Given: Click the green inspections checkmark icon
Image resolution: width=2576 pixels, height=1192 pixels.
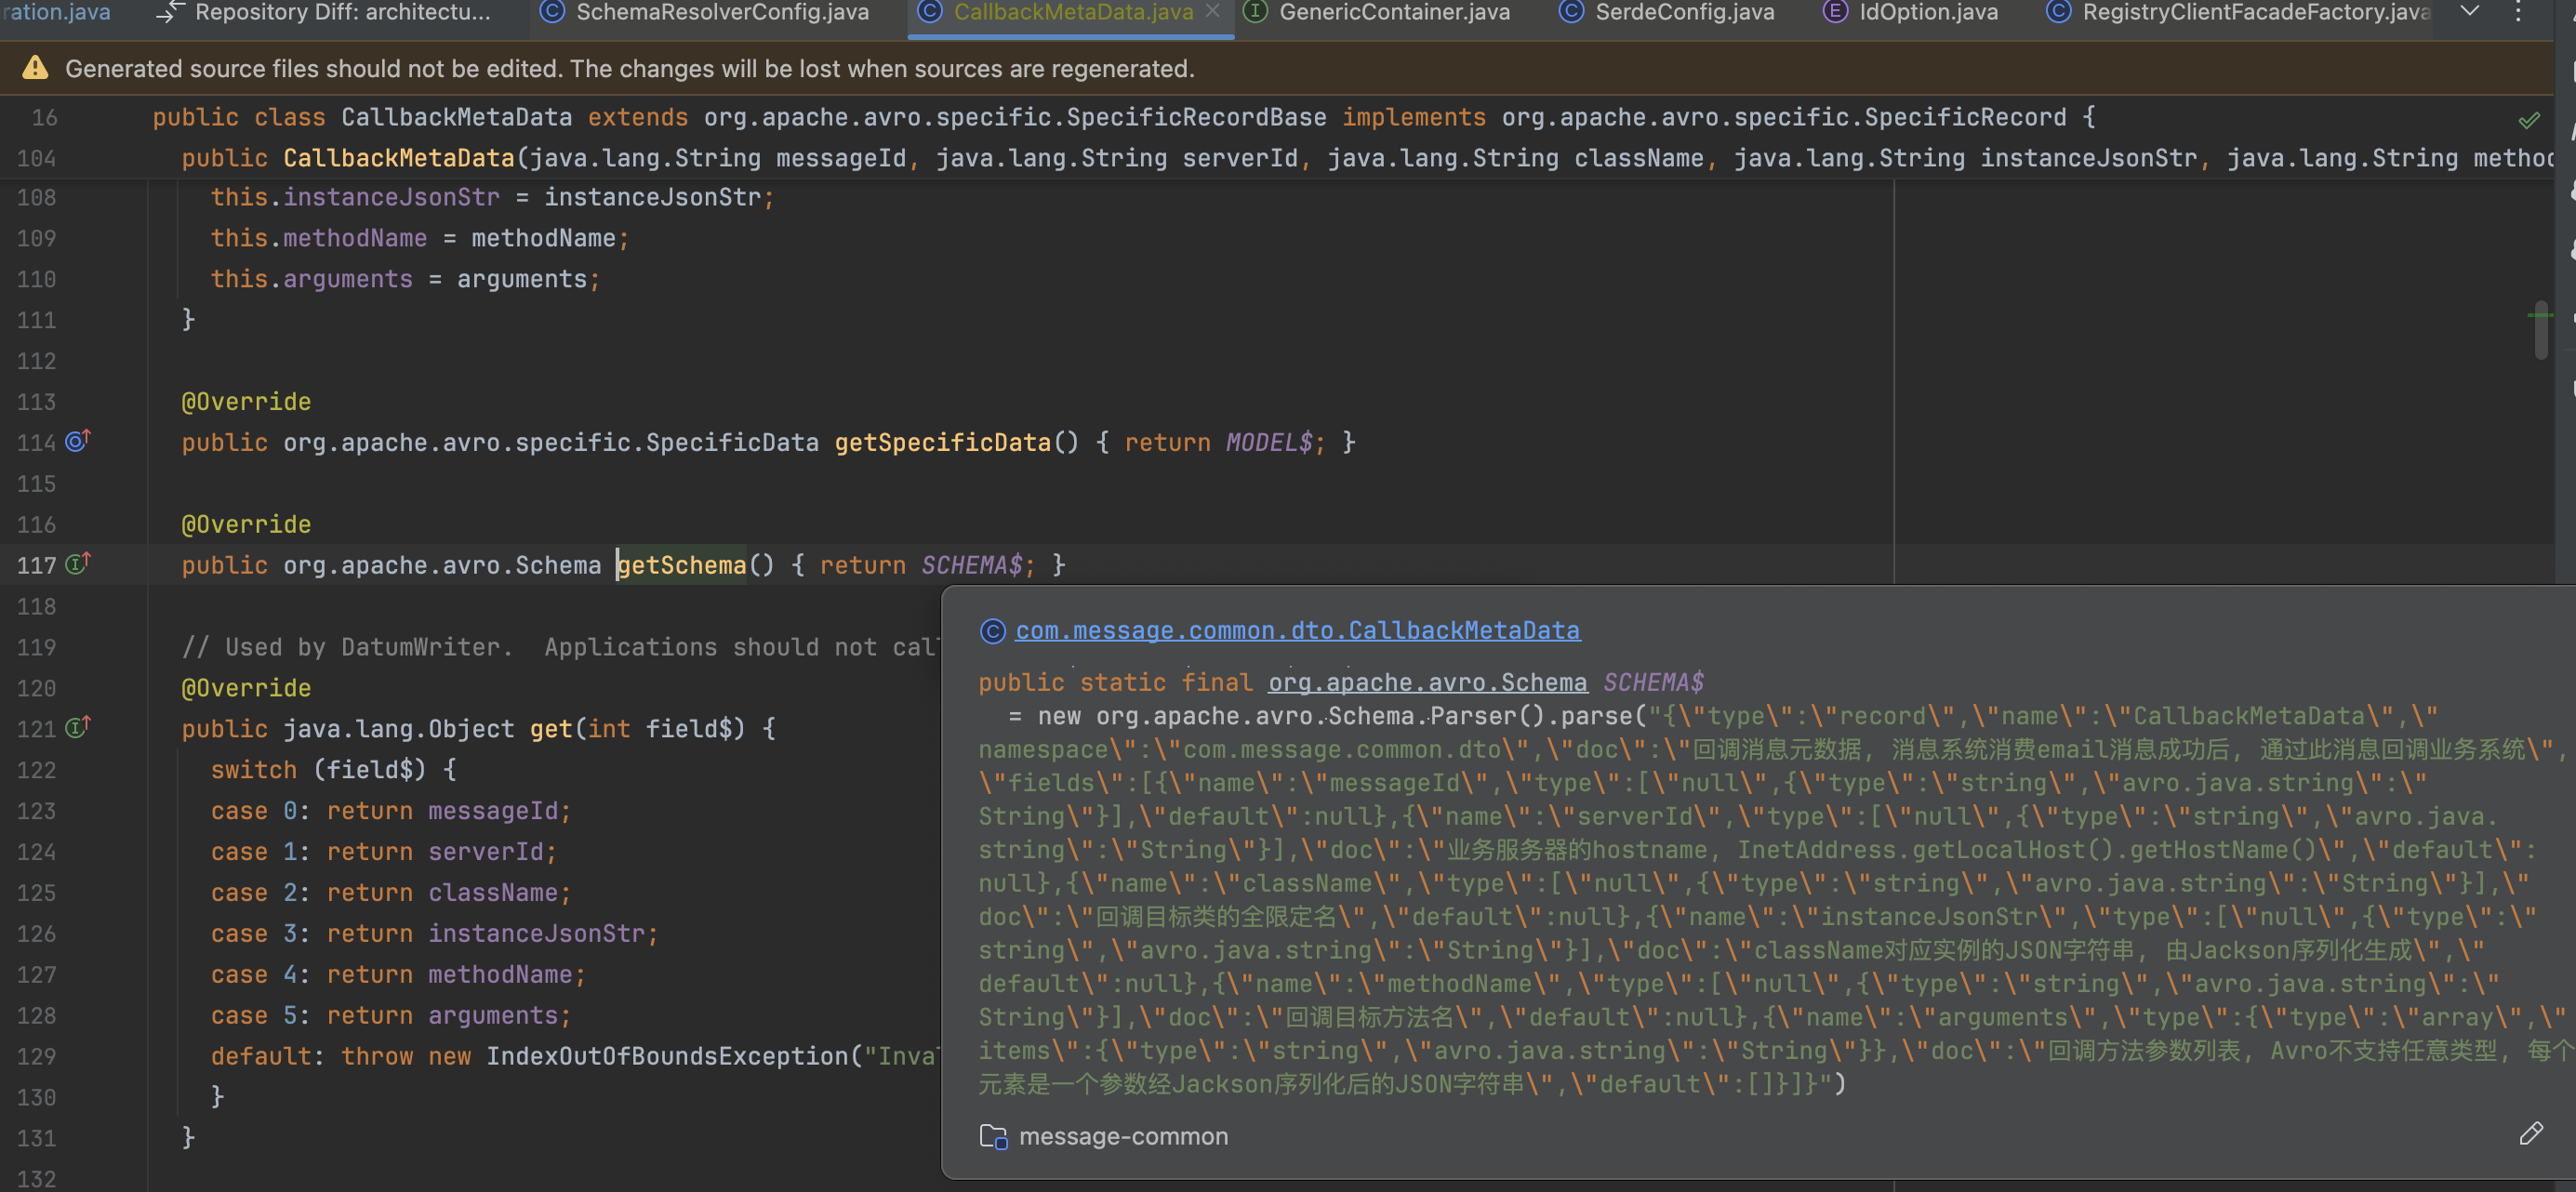Looking at the screenshot, I should pos(2529,120).
